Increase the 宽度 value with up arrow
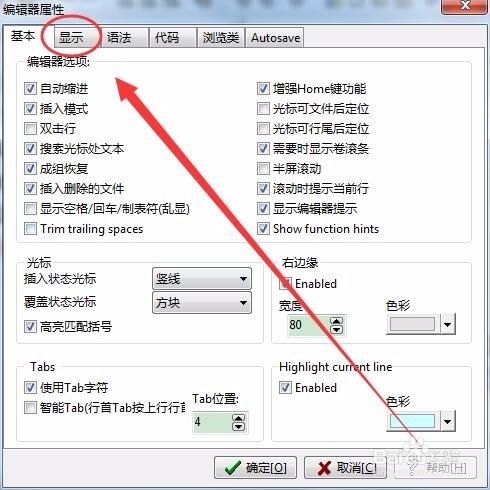This screenshot has height=490, width=490. click(336, 321)
